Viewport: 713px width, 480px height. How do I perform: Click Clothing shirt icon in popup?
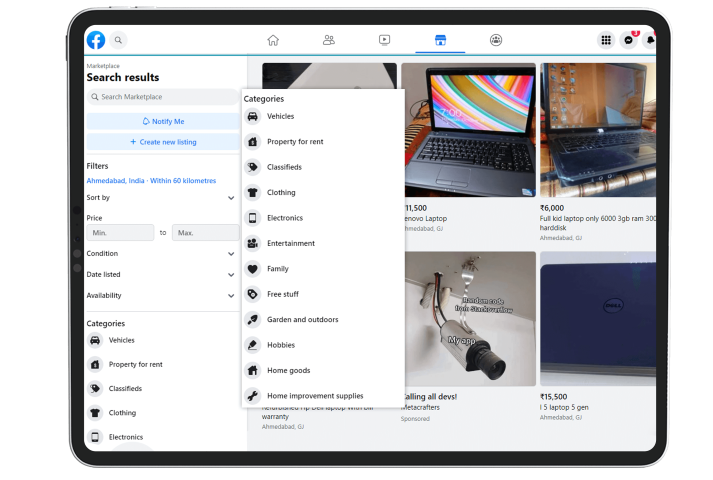point(253,193)
